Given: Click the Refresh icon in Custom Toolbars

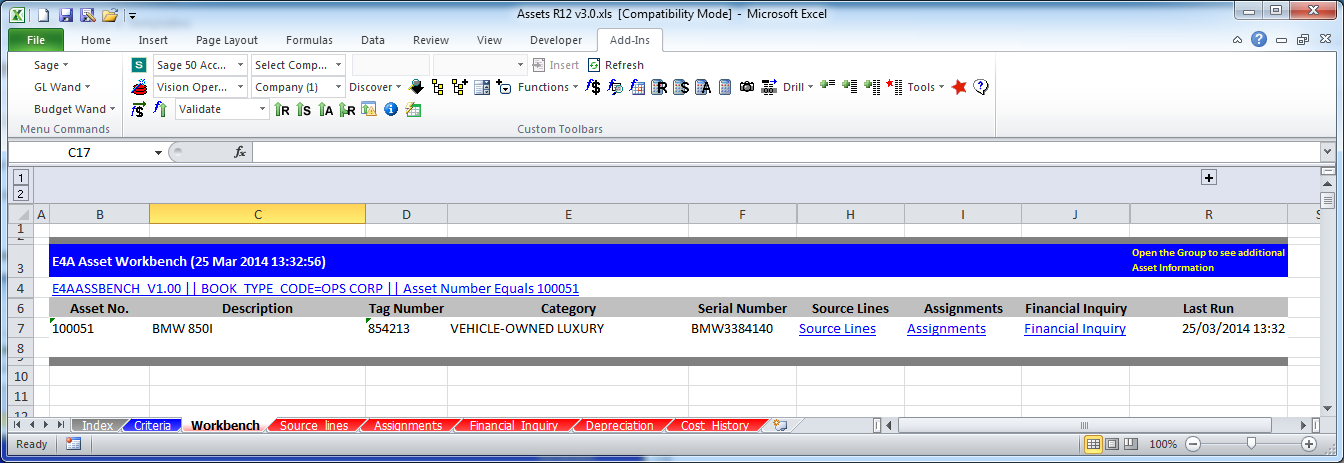Looking at the screenshot, I should pyautogui.click(x=594, y=65).
